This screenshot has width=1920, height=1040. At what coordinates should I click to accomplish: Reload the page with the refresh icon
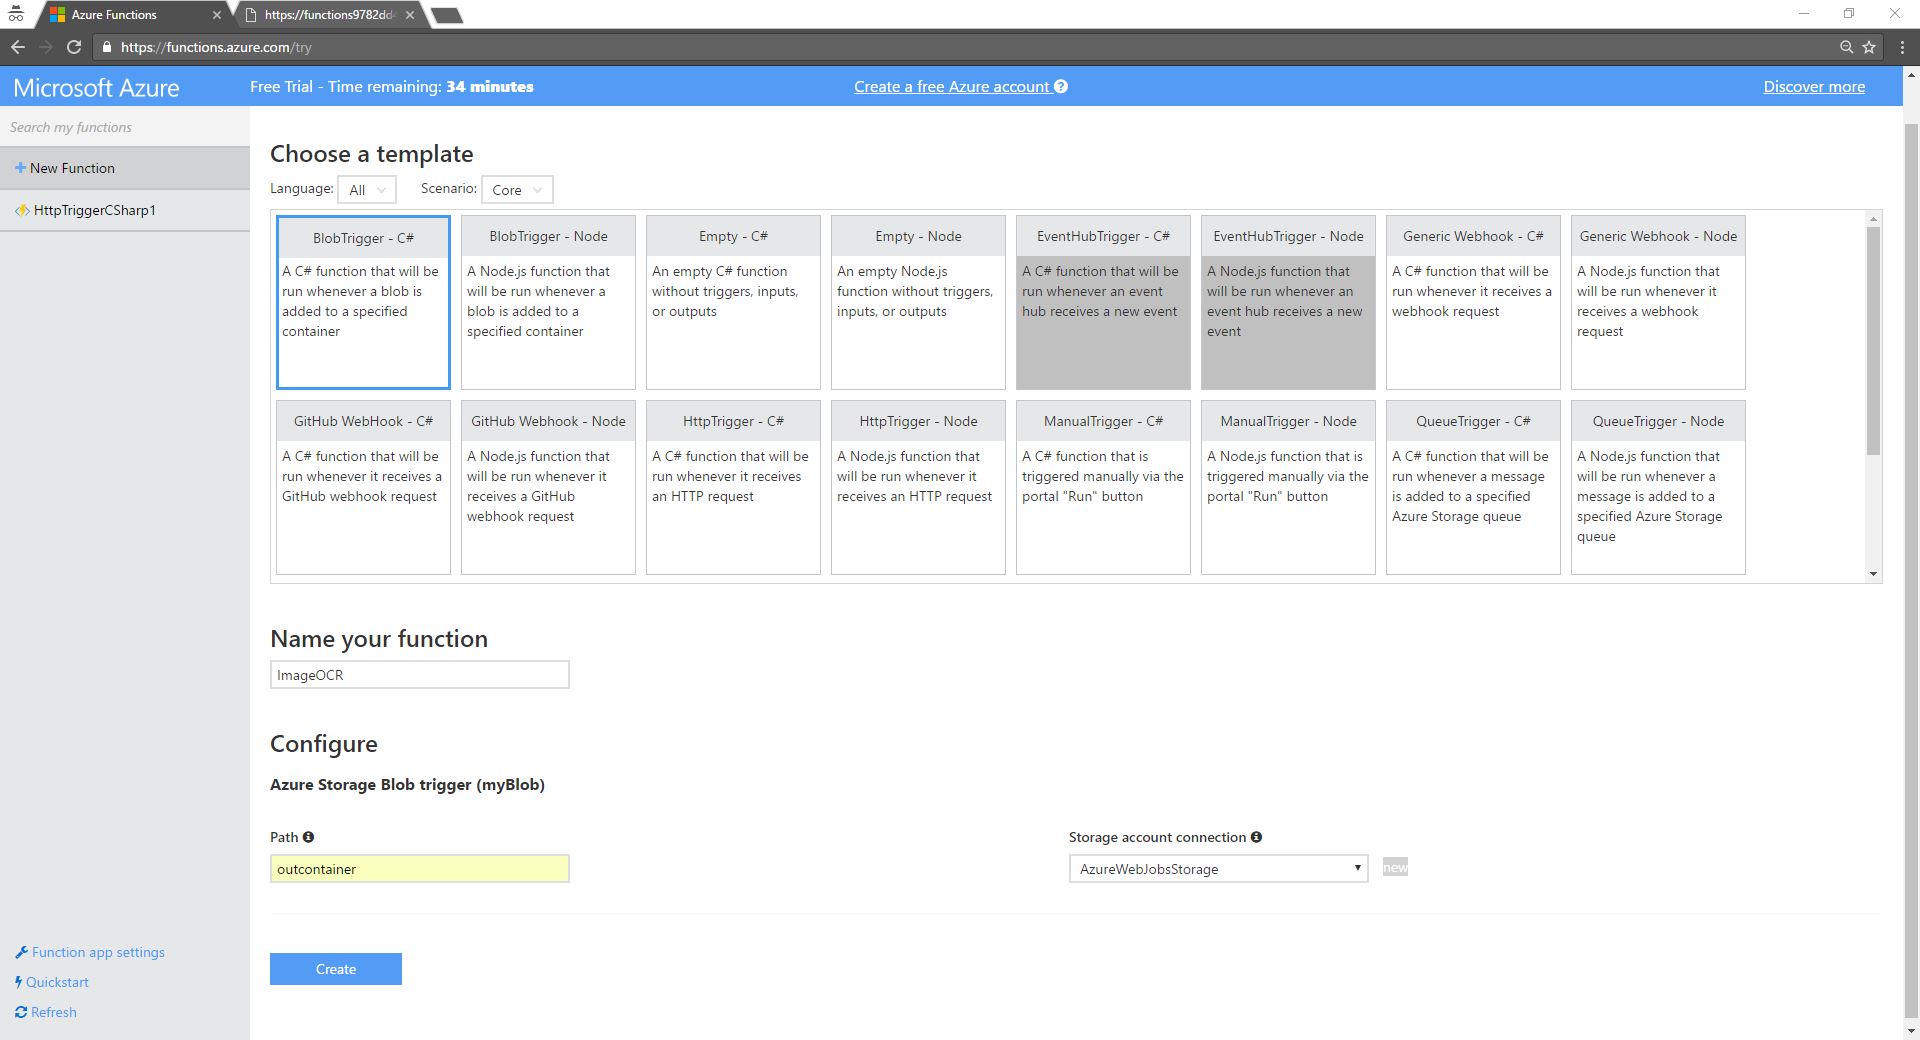[x=73, y=47]
